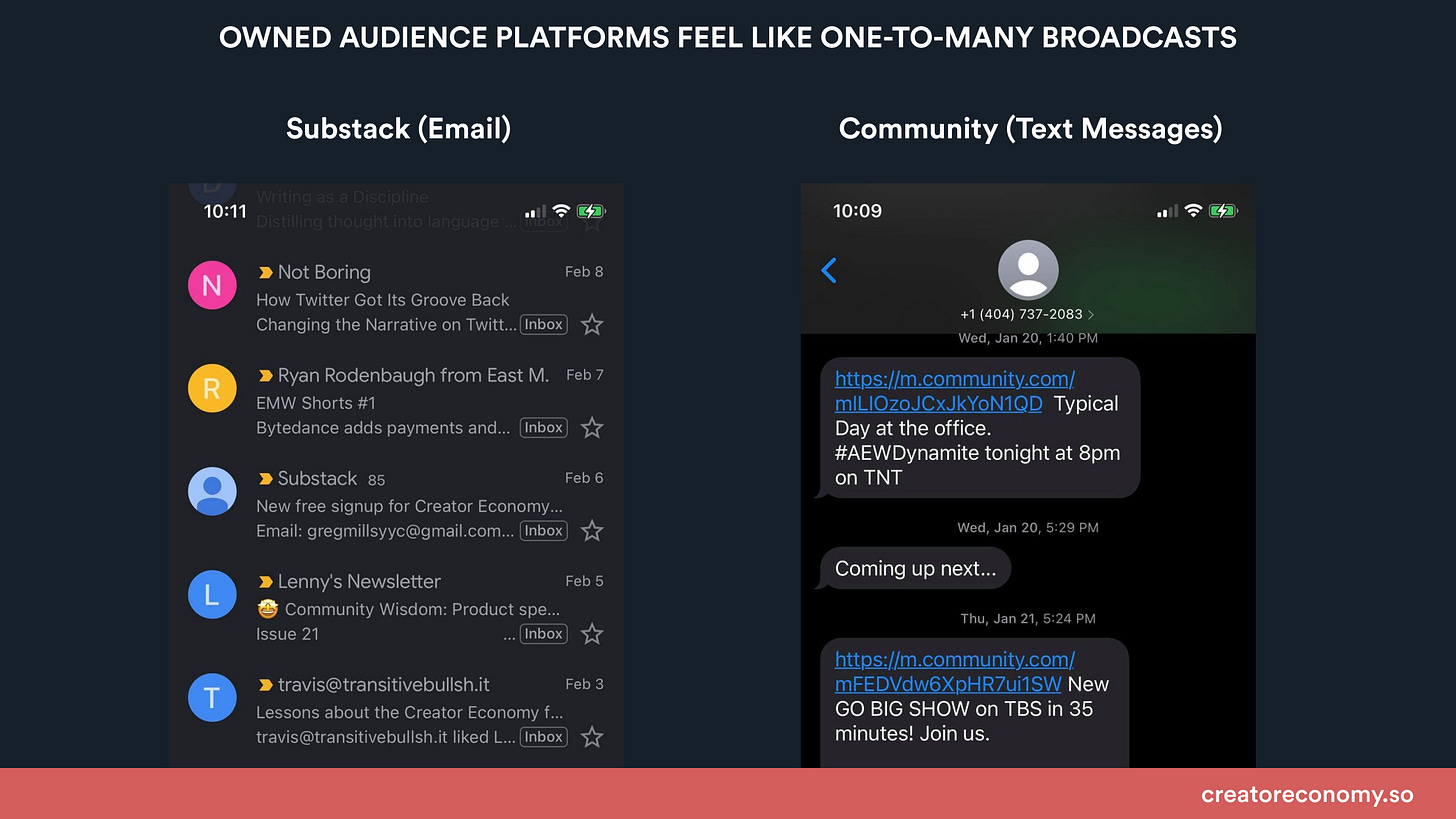
Task: Open the blue T sender avatar
Action: 212,698
